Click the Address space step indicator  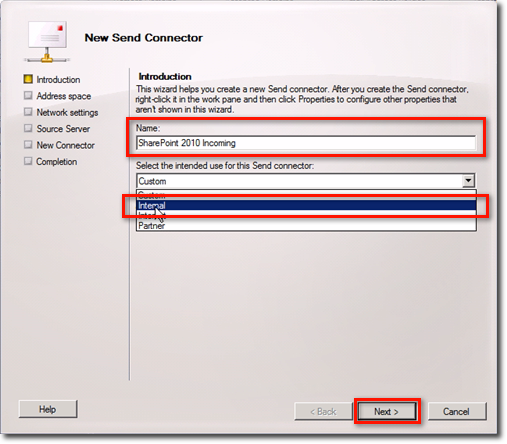point(28,96)
